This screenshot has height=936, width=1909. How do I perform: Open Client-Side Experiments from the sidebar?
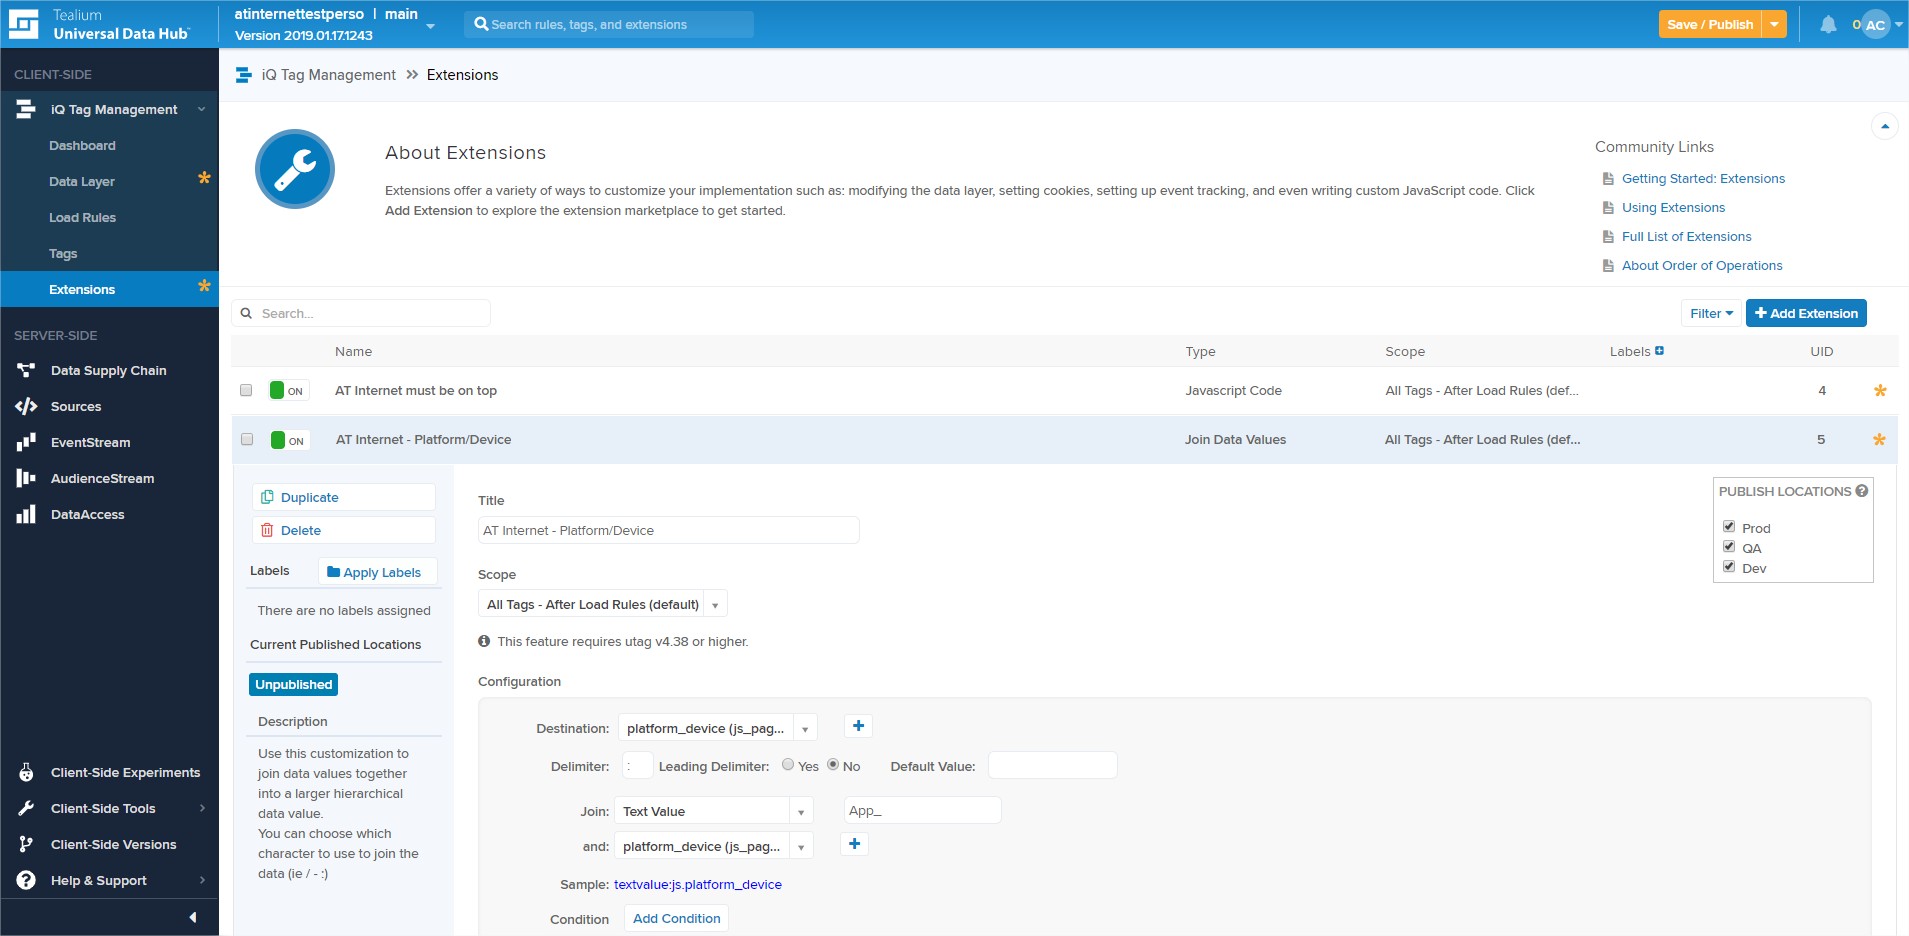pyautogui.click(x=126, y=772)
